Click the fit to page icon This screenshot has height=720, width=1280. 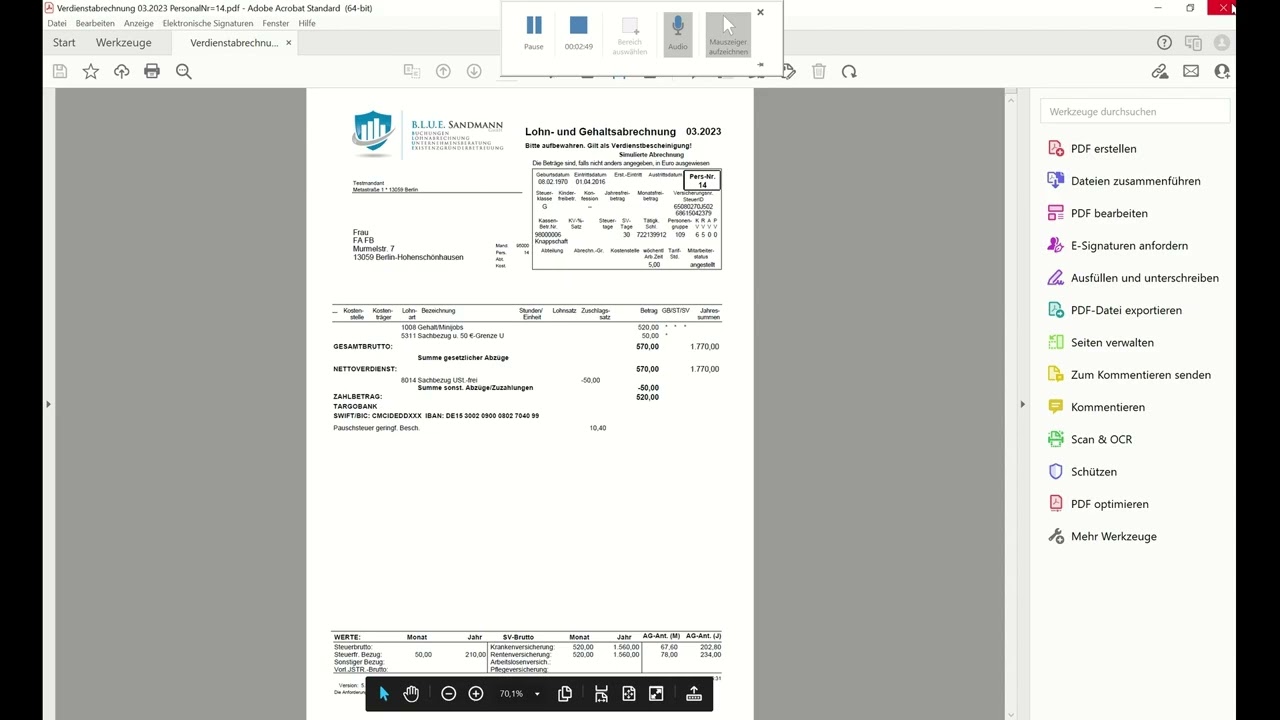629,694
